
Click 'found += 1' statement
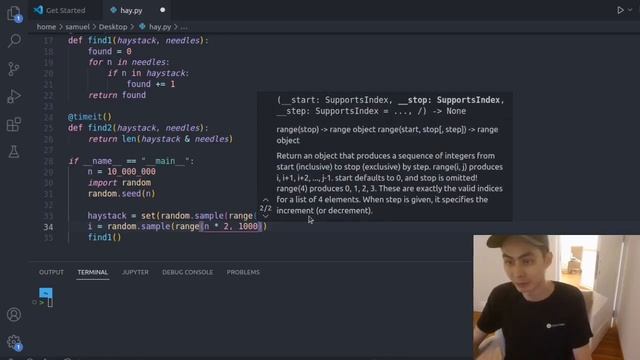[x=151, y=84]
